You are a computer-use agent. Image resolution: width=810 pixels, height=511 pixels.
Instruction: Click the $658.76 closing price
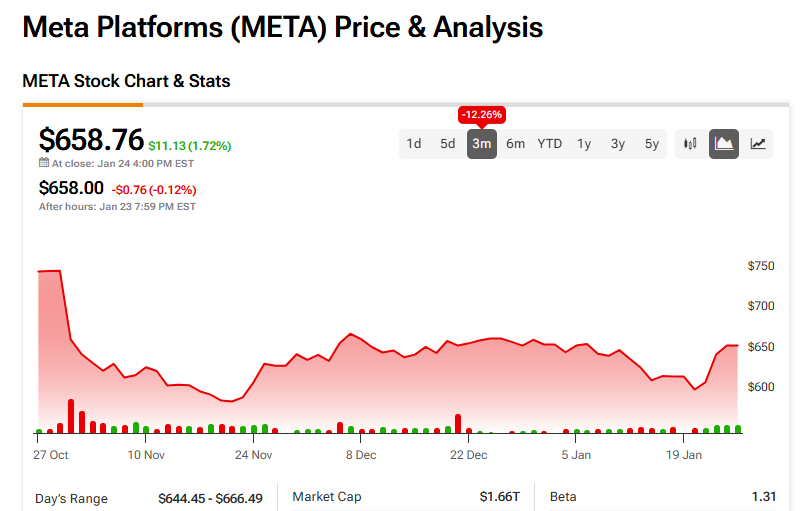coord(91,139)
